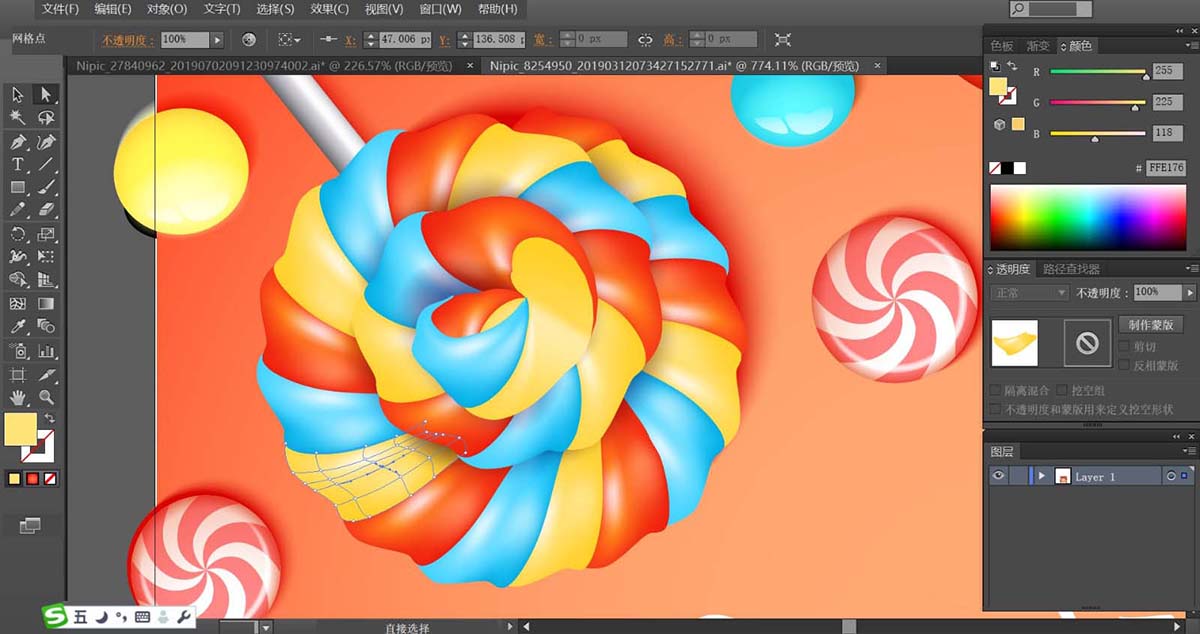Select the Gradient tool
This screenshot has height=634, width=1200.
[45, 303]
